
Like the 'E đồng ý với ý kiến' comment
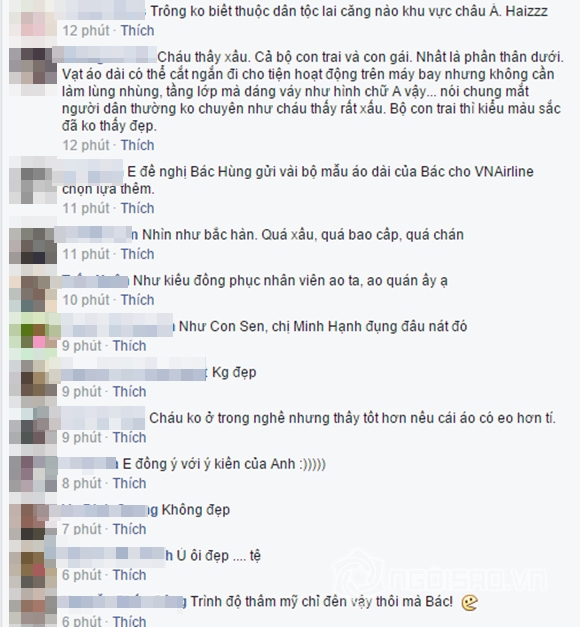[x=129, y=483]
